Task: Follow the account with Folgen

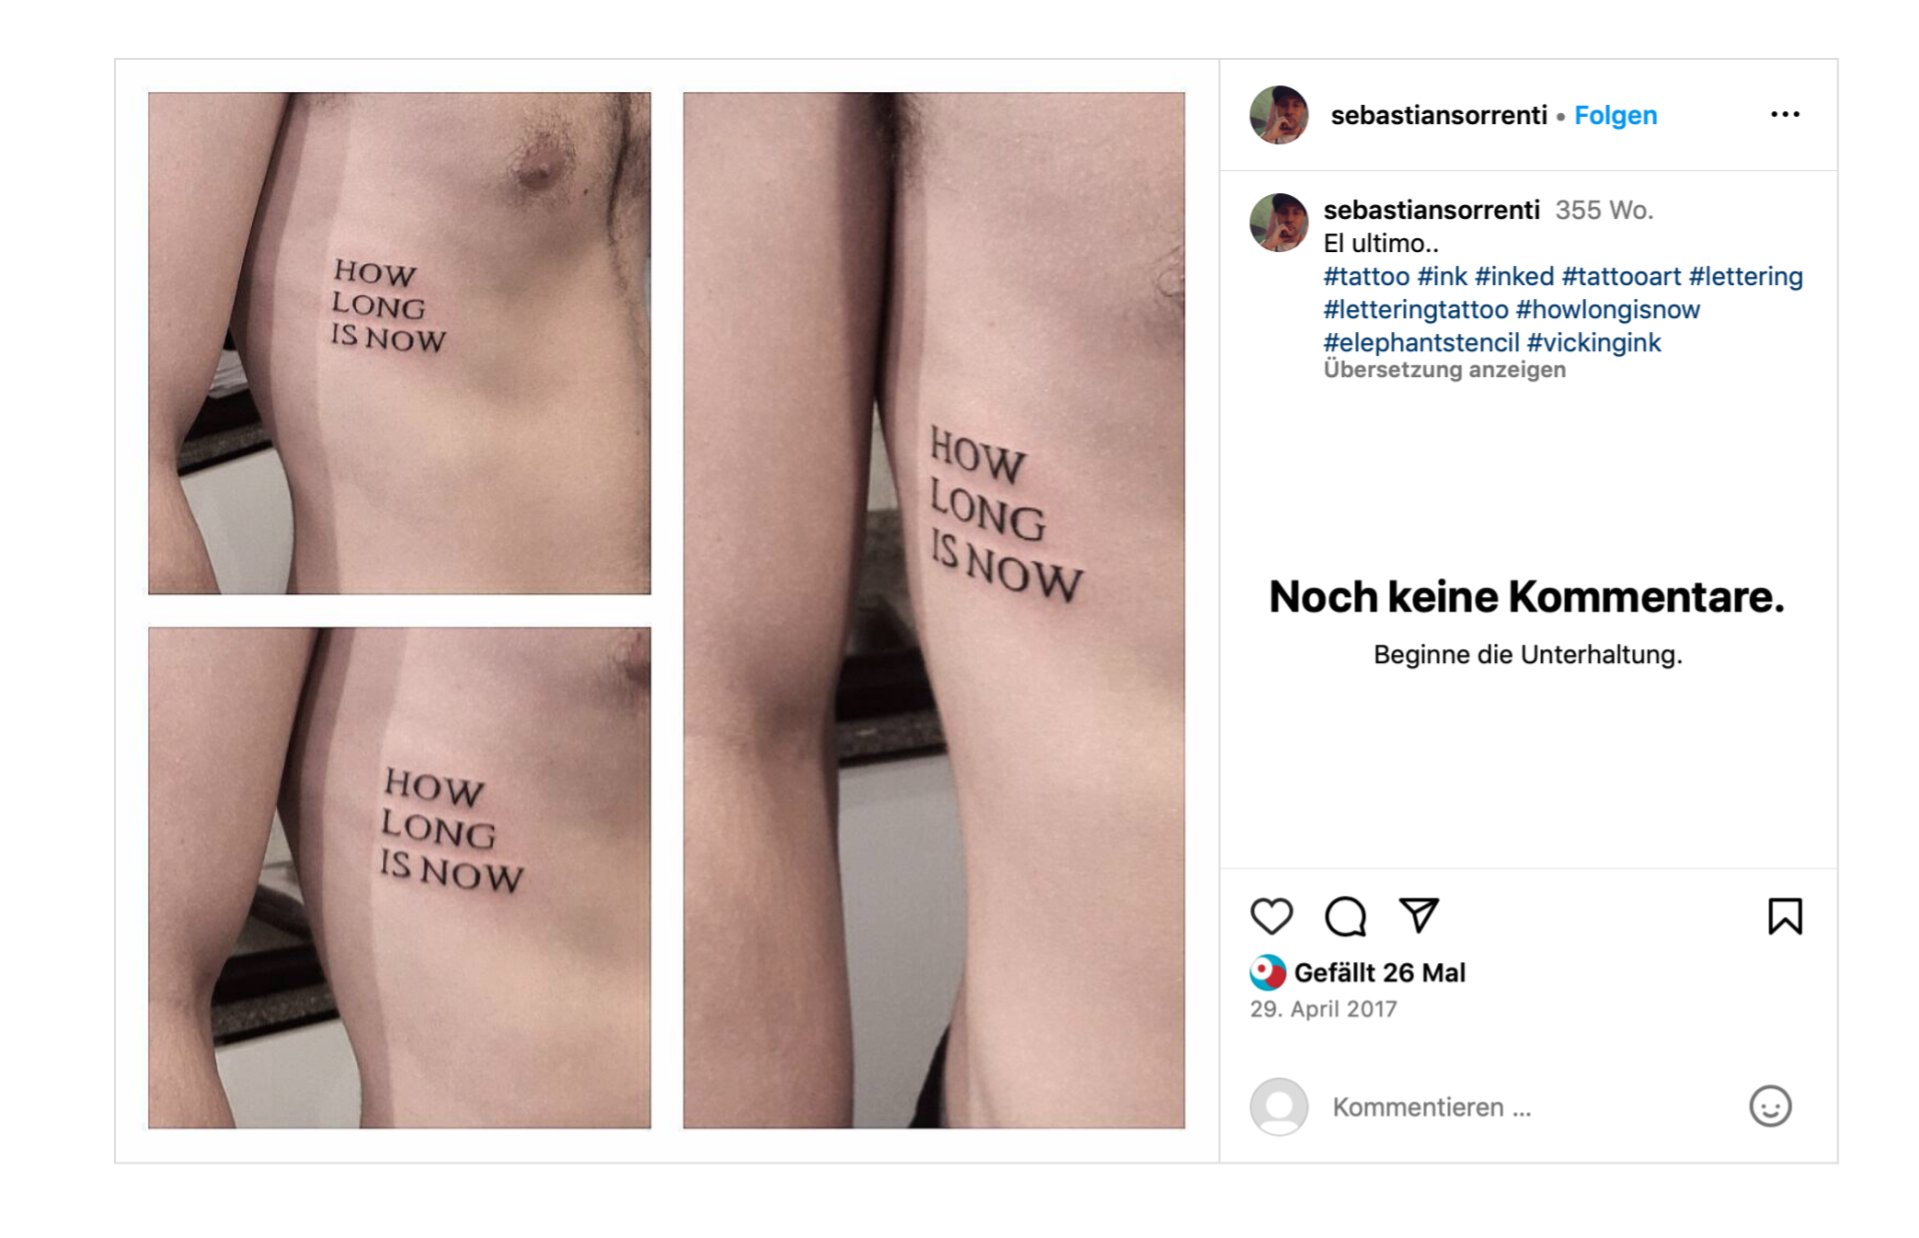Action: pos(1615,115)
